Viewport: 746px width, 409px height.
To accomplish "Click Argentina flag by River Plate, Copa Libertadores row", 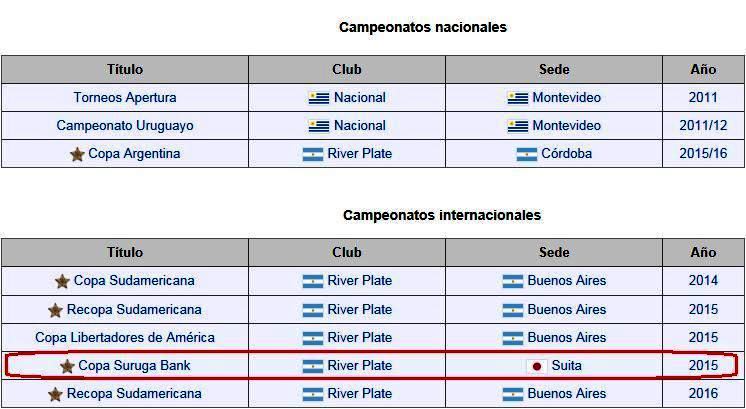I will 313,338.
